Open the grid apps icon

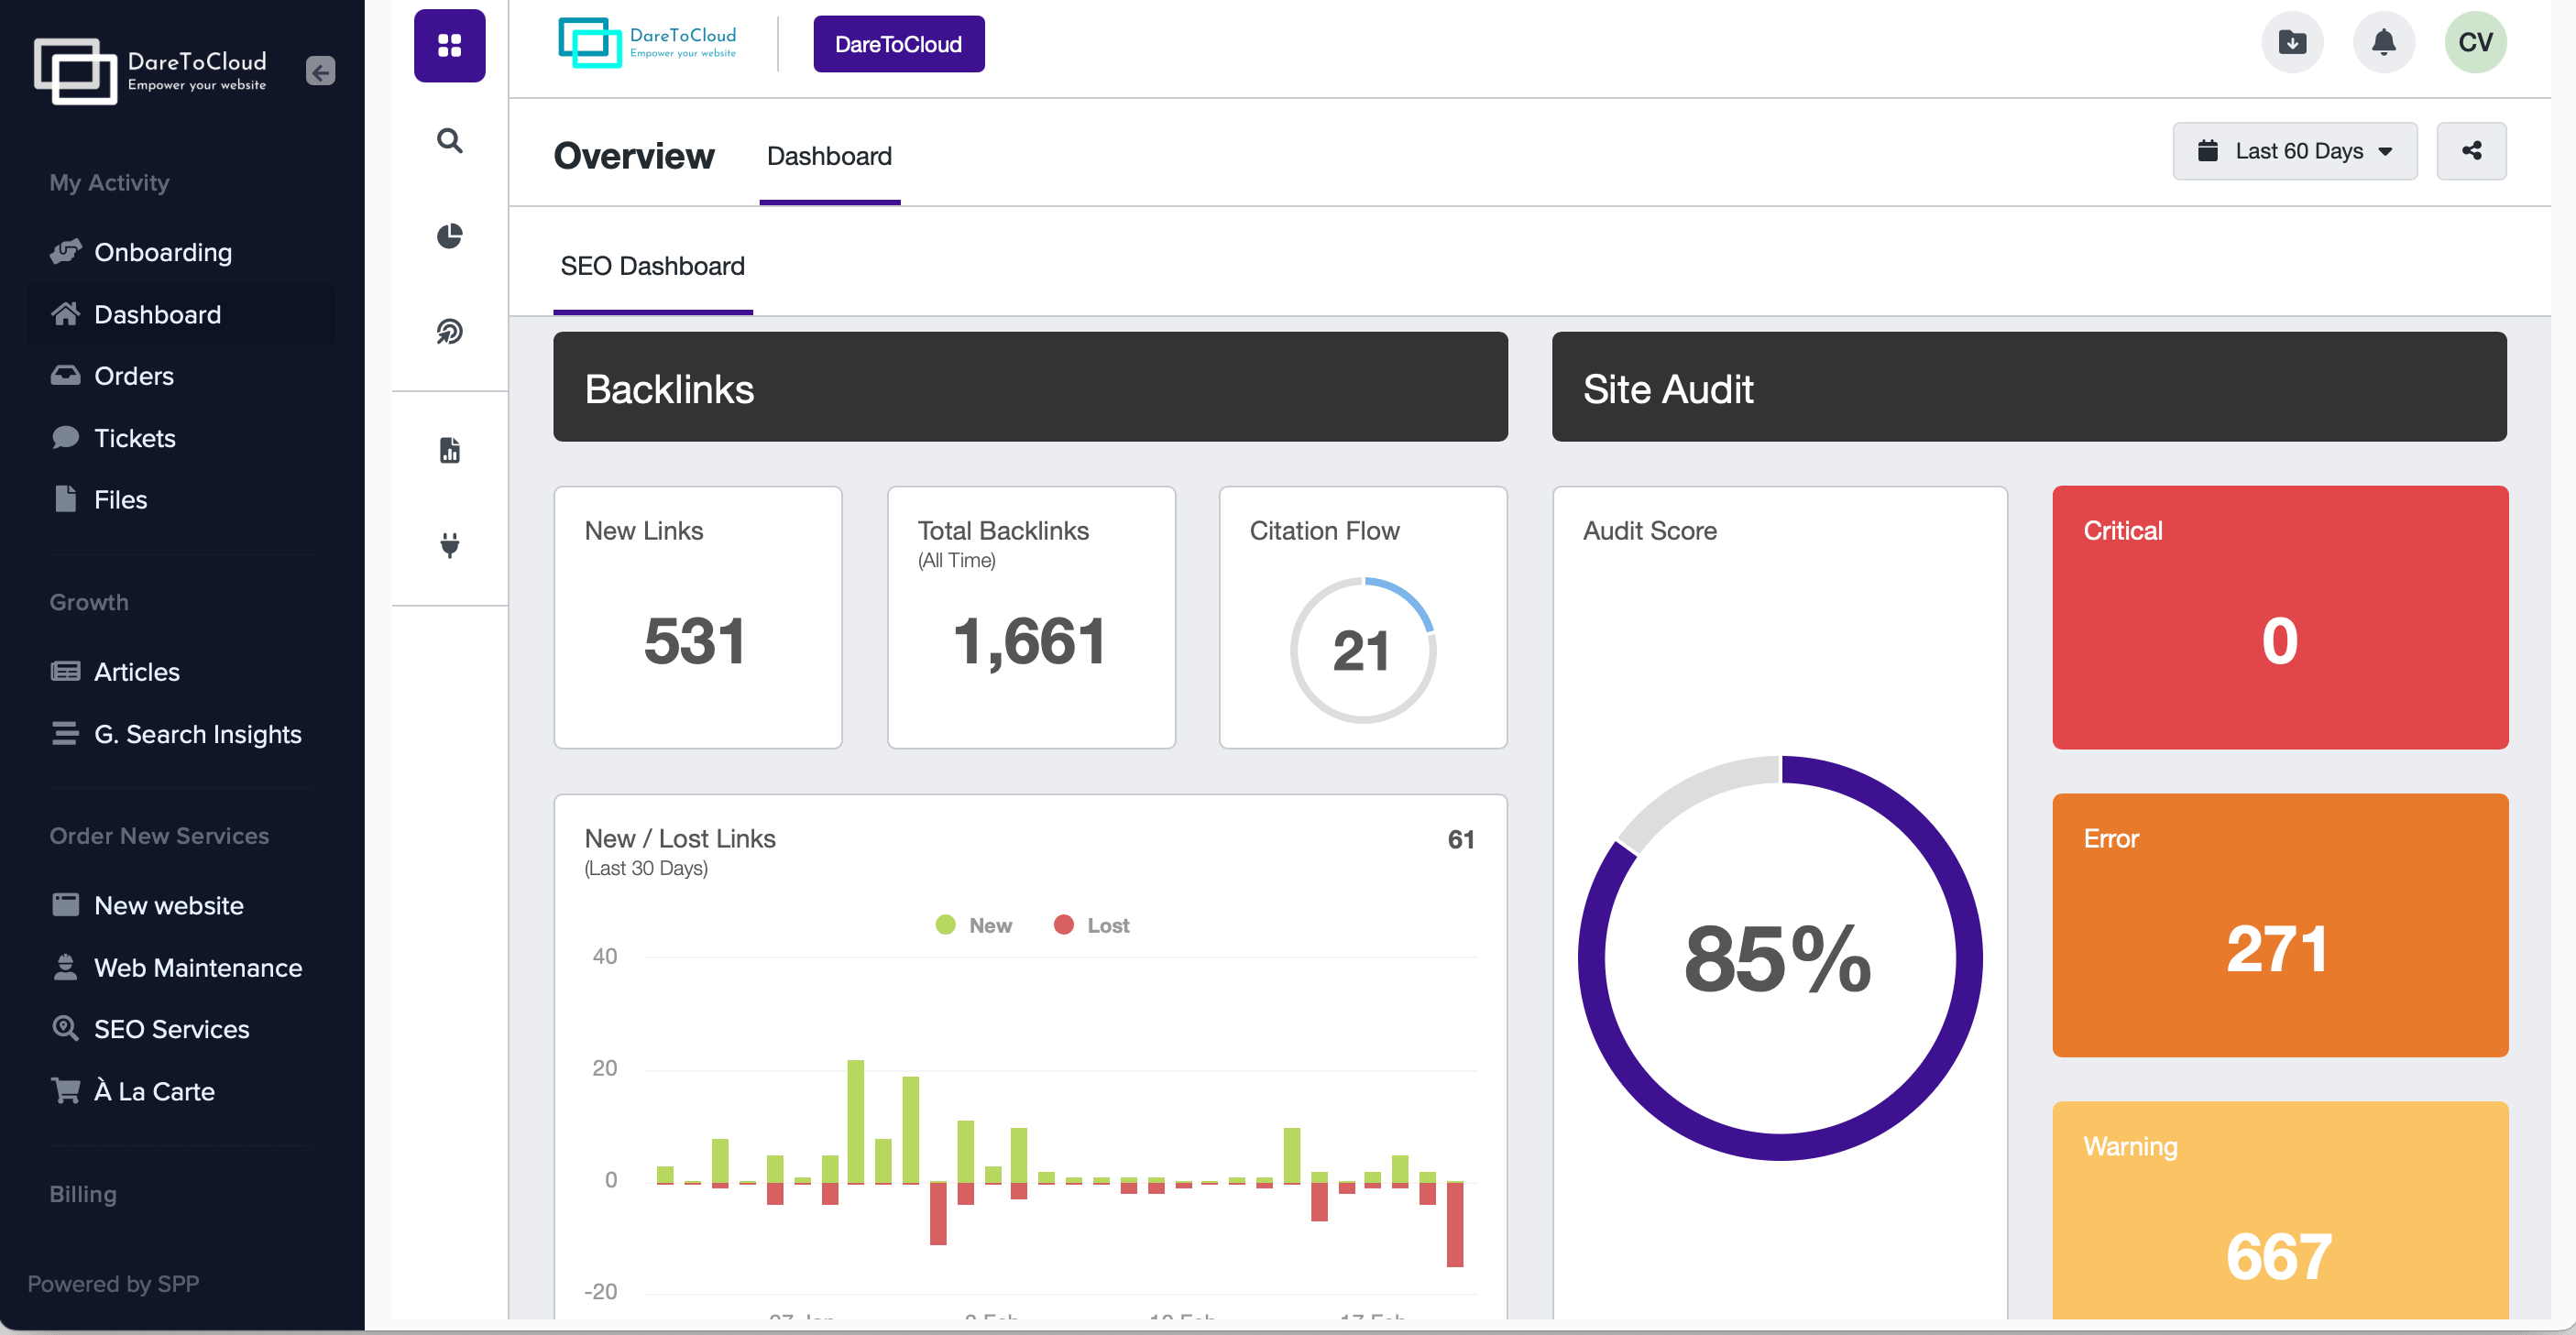coord(449,45)
